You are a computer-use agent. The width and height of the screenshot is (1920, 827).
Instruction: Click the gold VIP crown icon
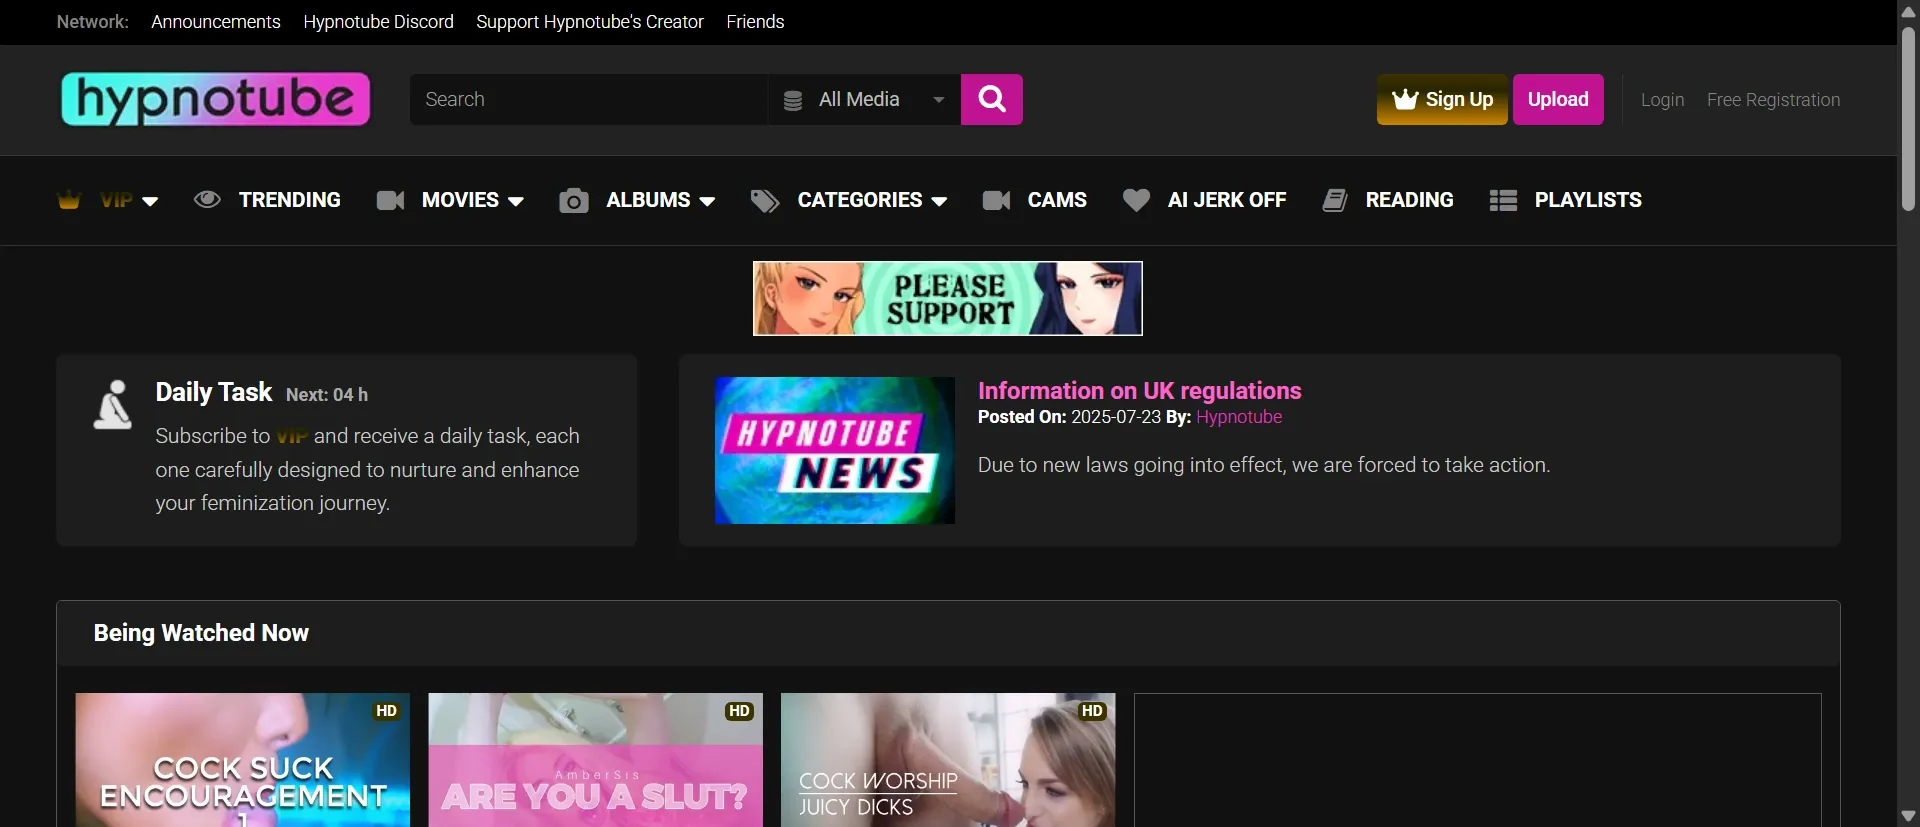(69, 200)
